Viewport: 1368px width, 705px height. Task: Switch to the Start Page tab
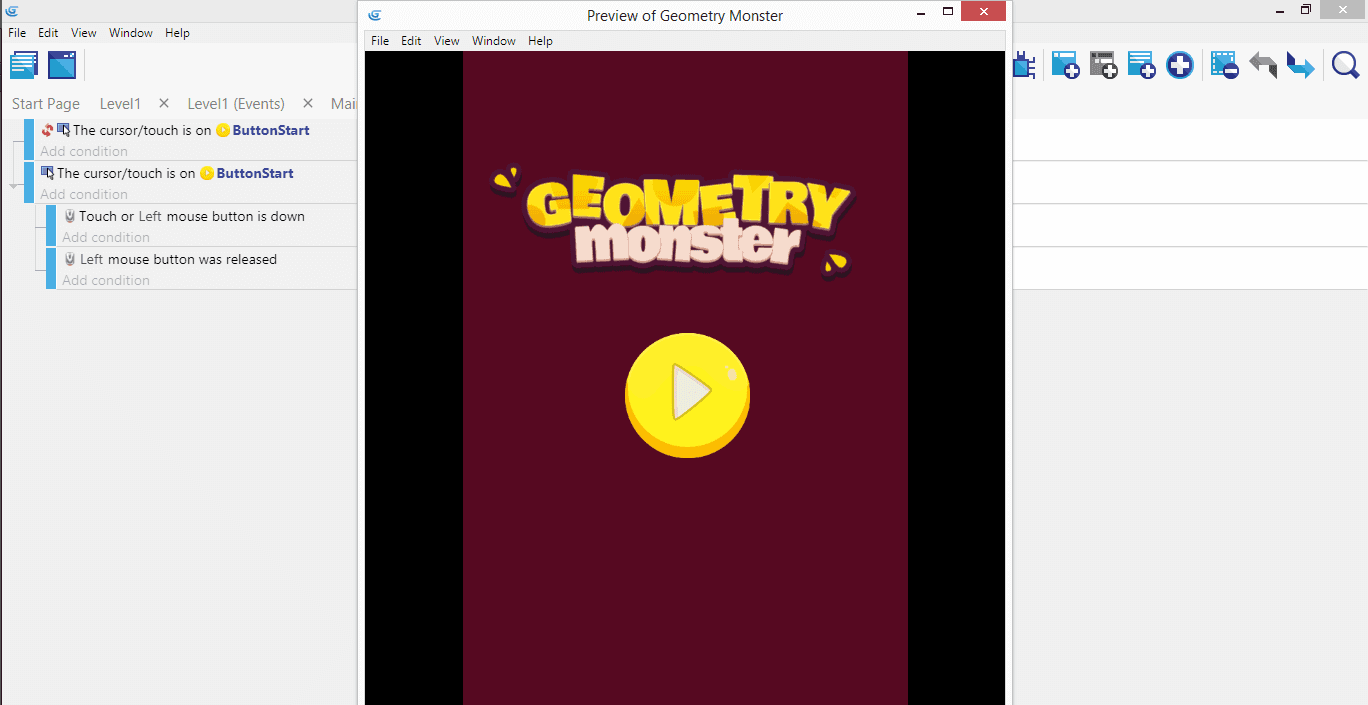pos(46,104)
